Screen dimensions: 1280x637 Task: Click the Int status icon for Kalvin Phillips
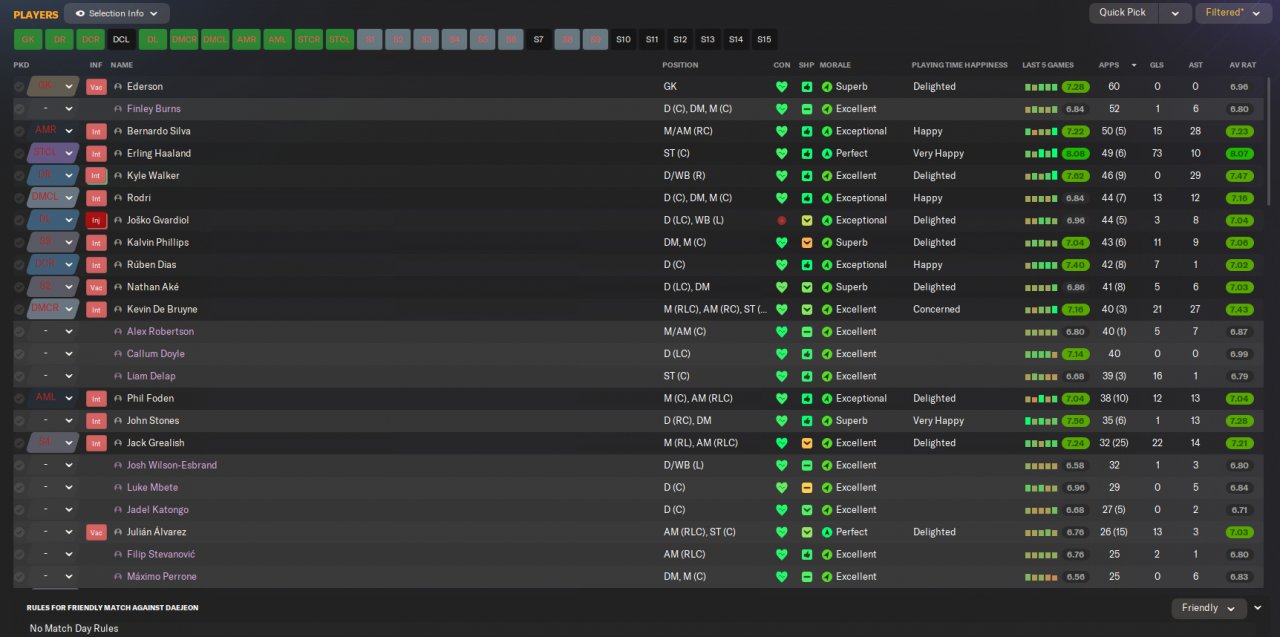pyautogui.click(x=96, y=243)
